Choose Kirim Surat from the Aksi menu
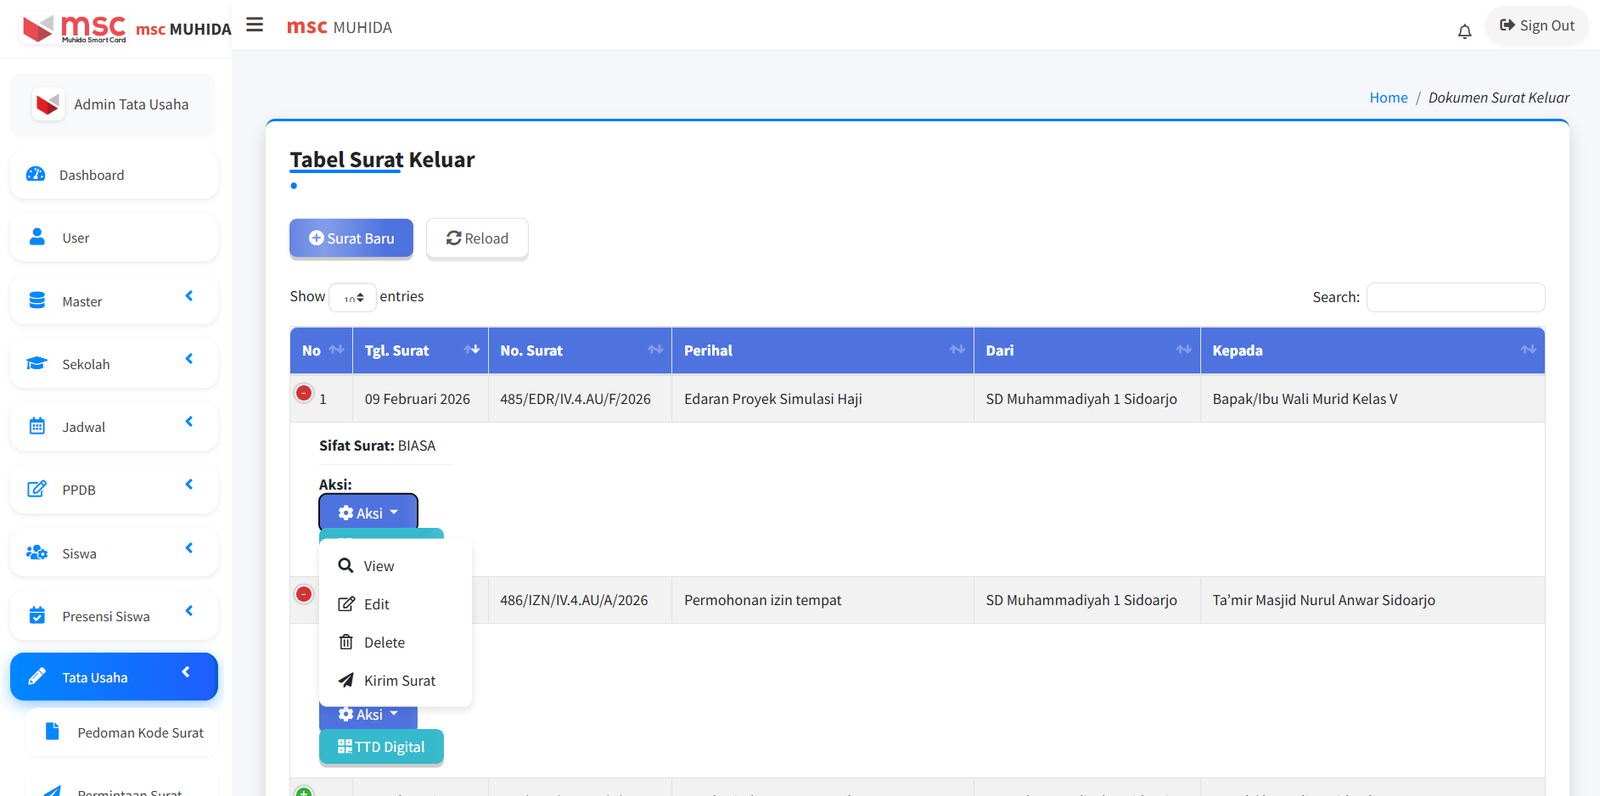Image resolution: width=1600 pixels, height=796 pixels. 399,681
